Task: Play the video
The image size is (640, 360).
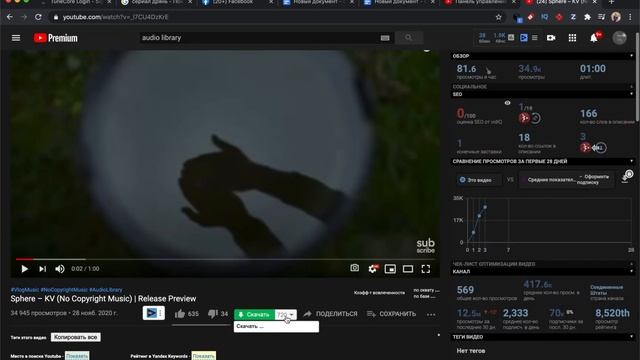Action: pyautogui.click(x=24, y=269)
